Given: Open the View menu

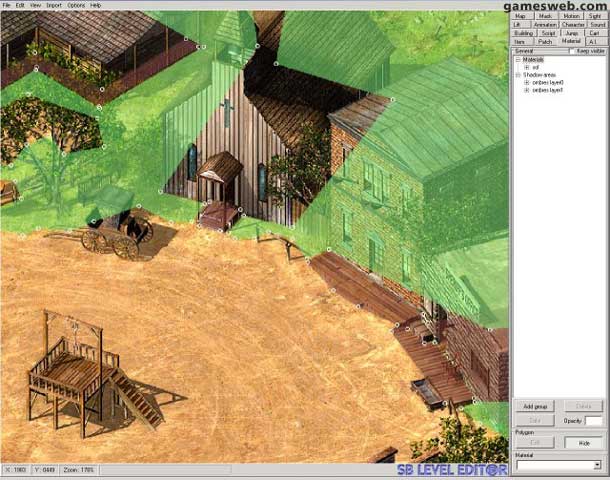Looking at the screenshot, I should click(35, 5).
